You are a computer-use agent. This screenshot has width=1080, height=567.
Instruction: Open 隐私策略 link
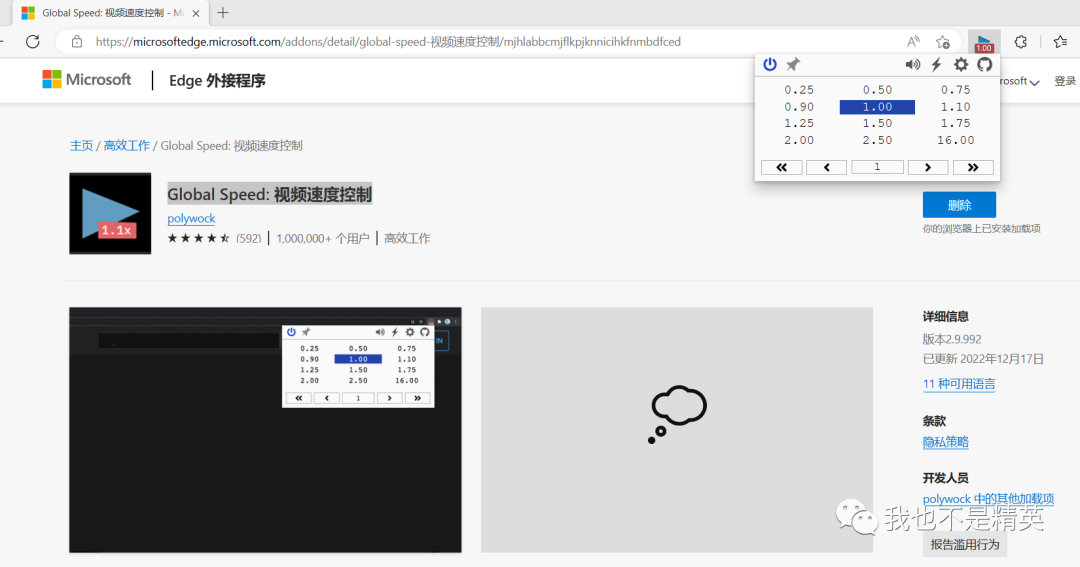[x=946, y=442]
